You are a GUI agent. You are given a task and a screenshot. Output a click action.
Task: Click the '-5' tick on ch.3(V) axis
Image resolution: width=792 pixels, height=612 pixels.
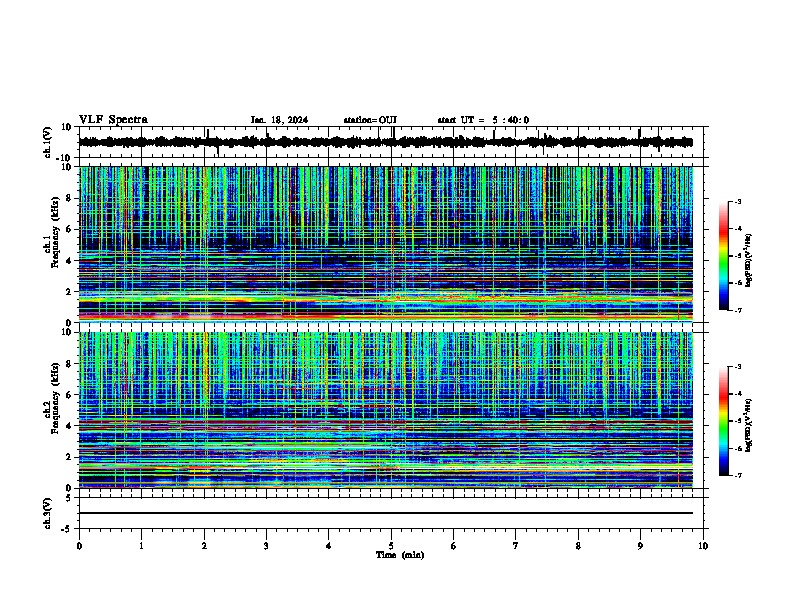(x=67, y=529)
